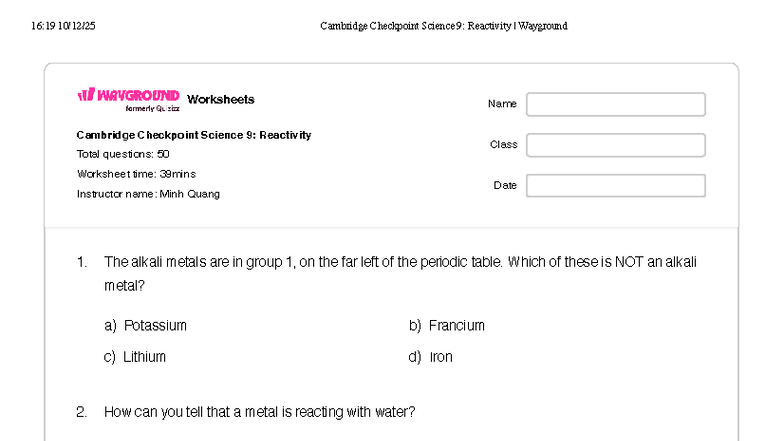Click the Name label
This screenshot has height=441, width=784.
tap(502, 104)
